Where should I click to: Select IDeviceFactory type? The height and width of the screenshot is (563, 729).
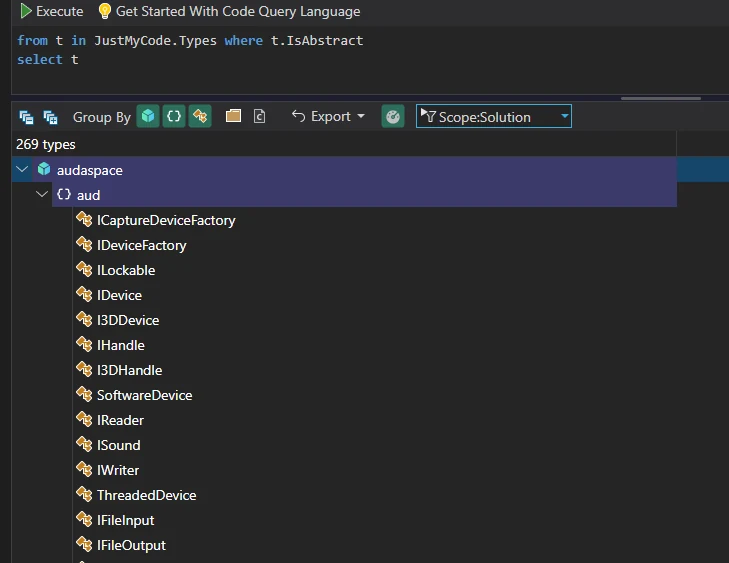(141, 245)
